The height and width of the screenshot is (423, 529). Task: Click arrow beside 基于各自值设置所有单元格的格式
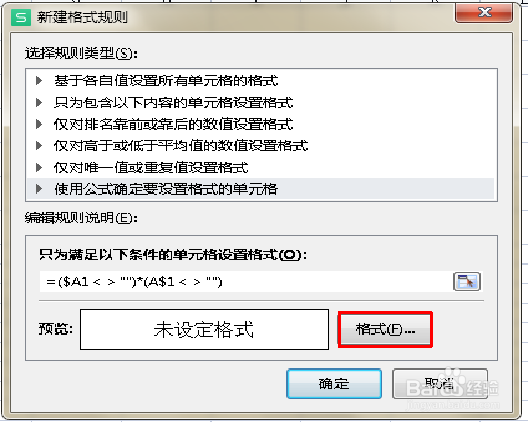click(x=39, y=80)
